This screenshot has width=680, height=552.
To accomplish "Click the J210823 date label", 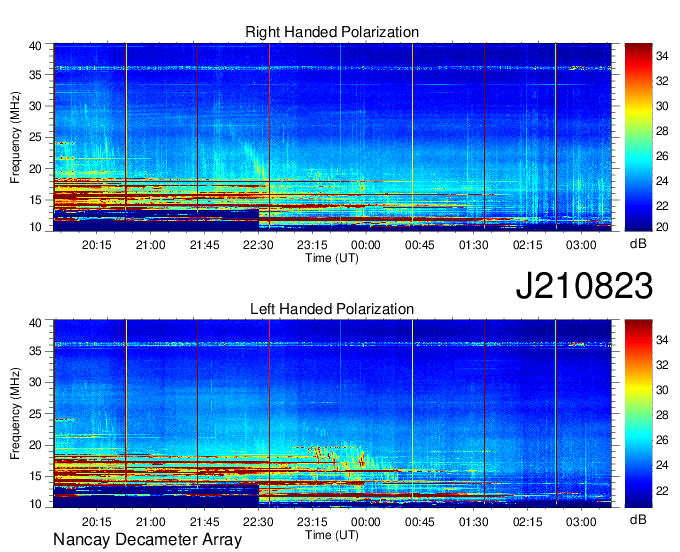I will 584,286.
